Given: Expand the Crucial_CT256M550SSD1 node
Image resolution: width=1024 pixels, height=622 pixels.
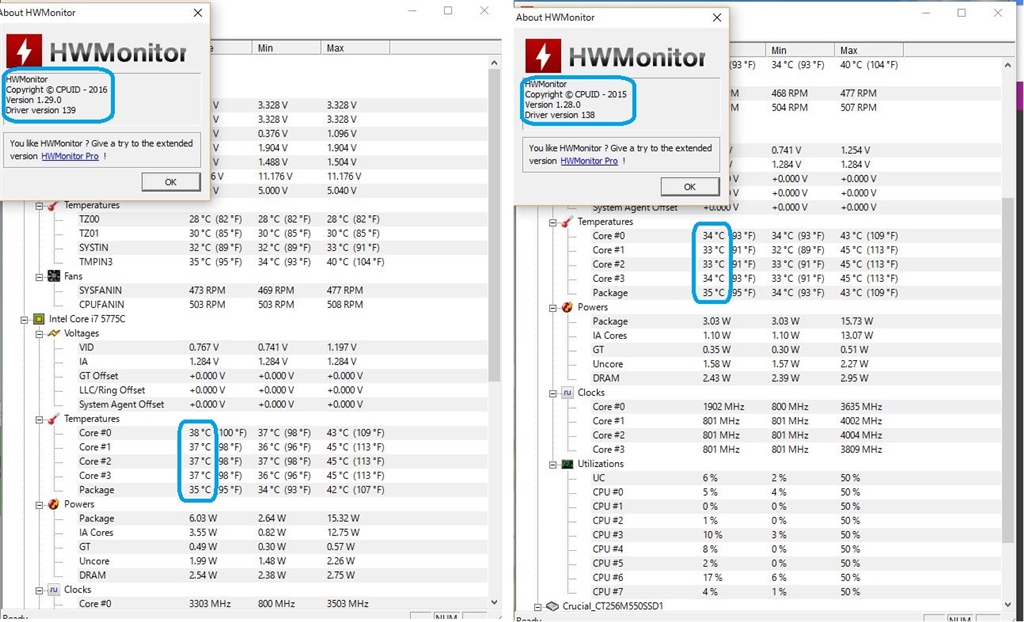Looking at the screenshot, I should 538,607.
